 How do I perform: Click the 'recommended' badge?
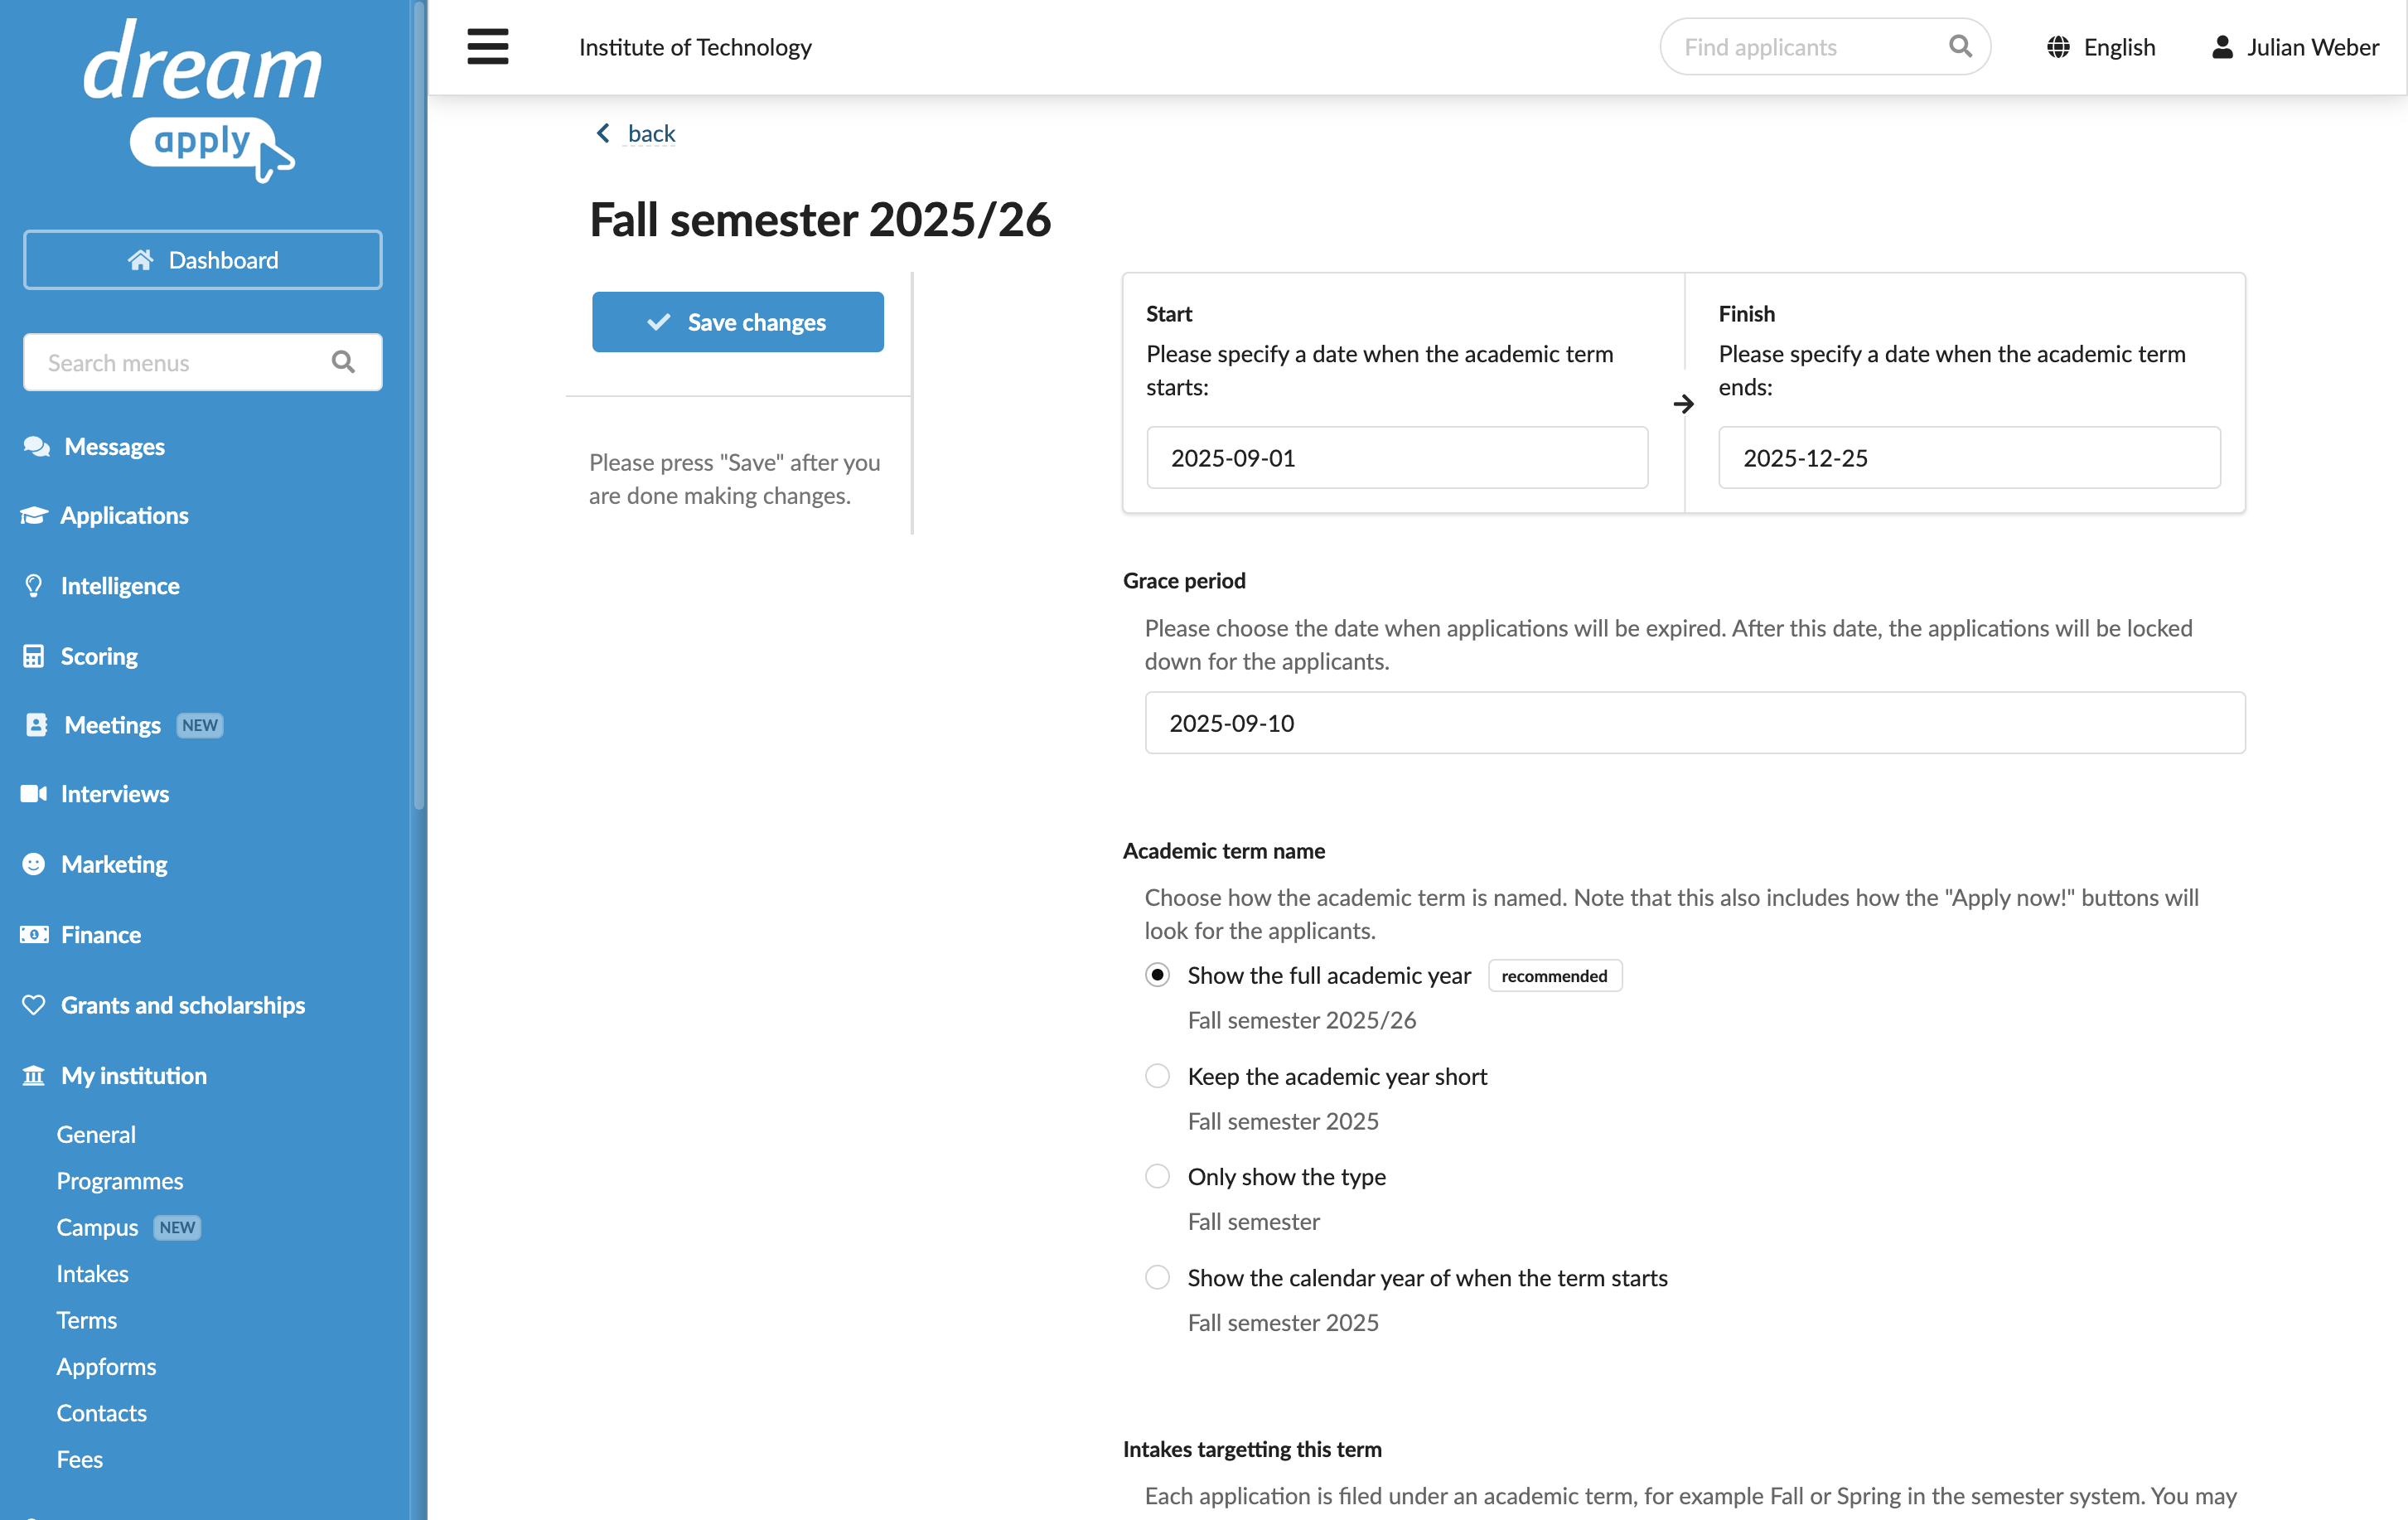pyautogui.click(x=1554, y=975)
